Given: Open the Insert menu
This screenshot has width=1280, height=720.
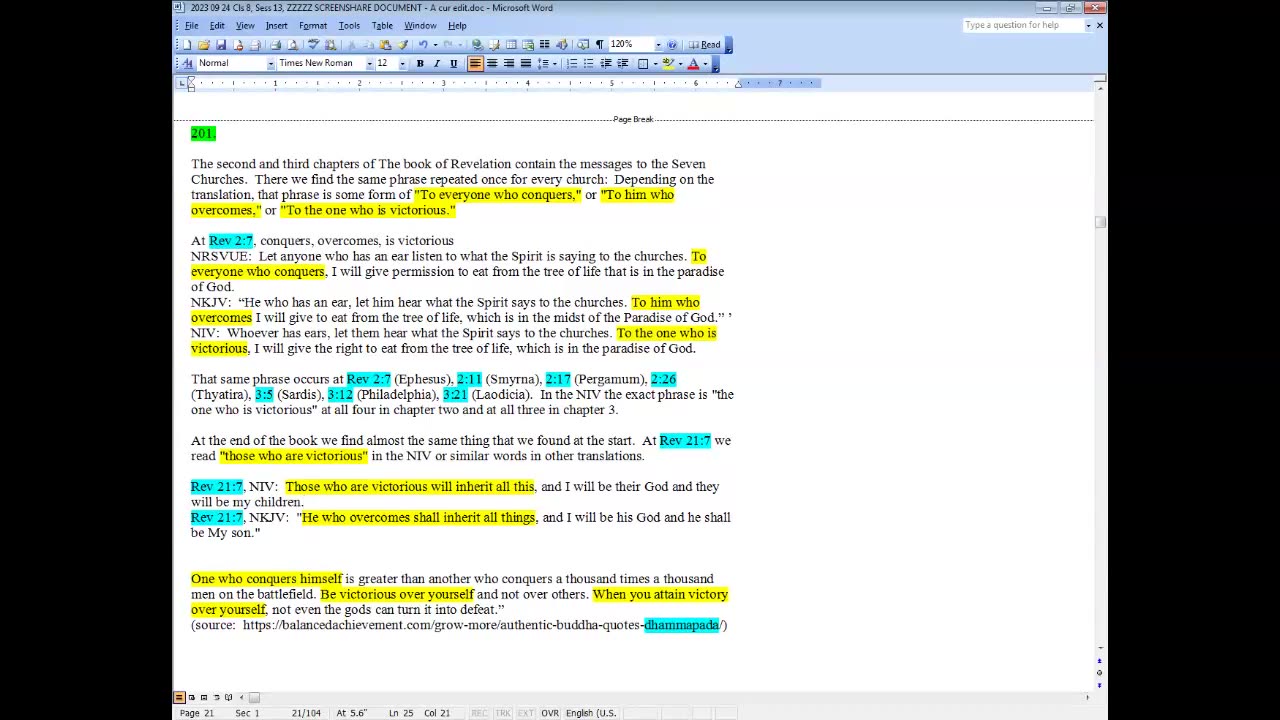Looking at the screenshot, I should (276, 25).
